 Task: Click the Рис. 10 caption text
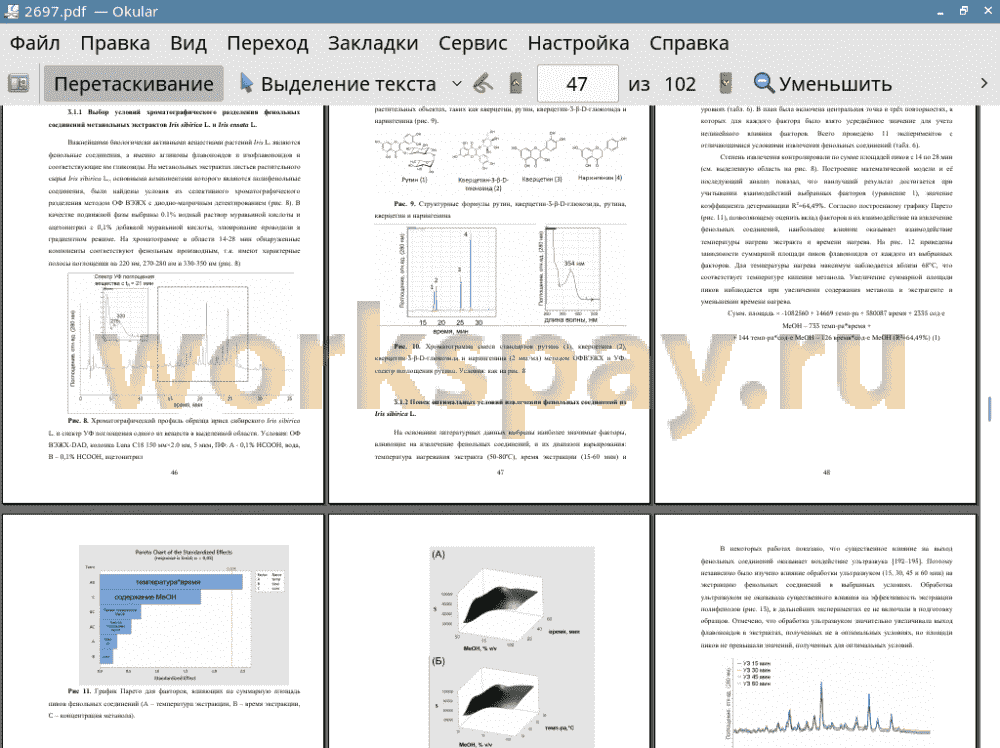500,358
